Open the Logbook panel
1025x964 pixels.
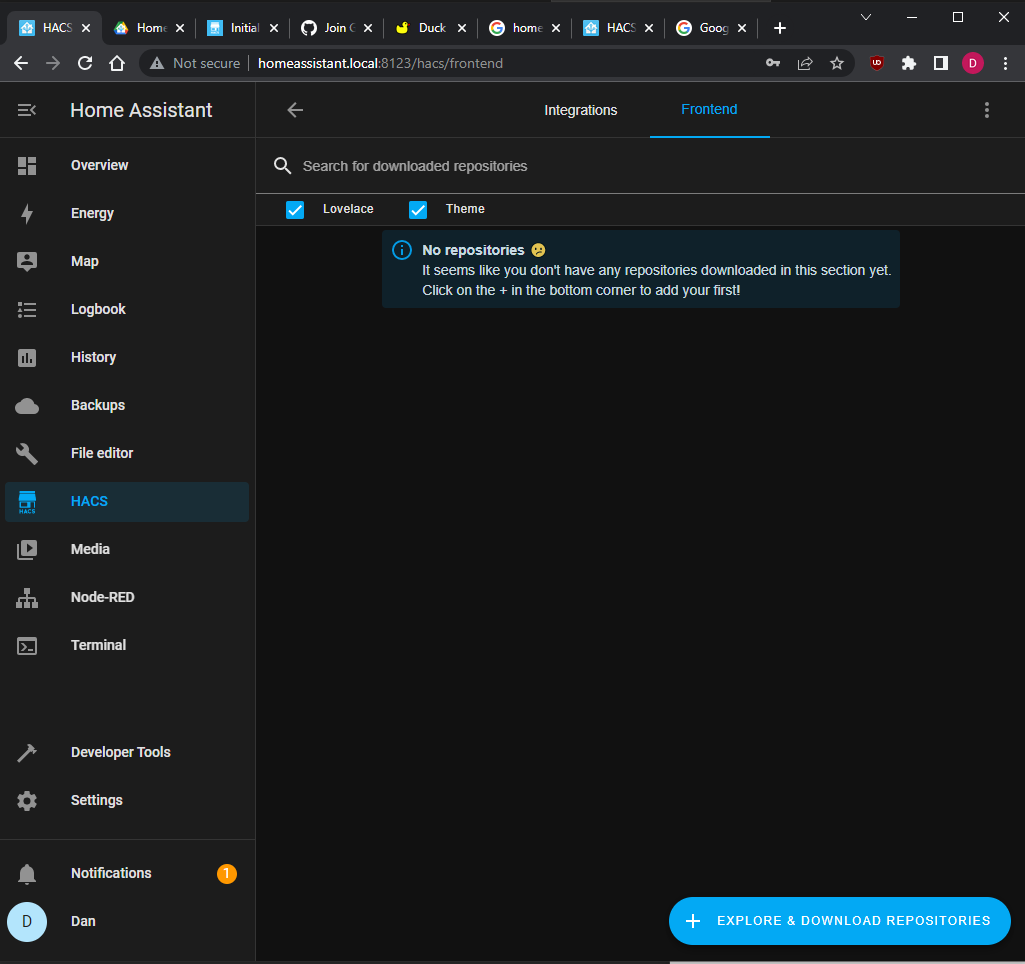click(x=127, y=310)
